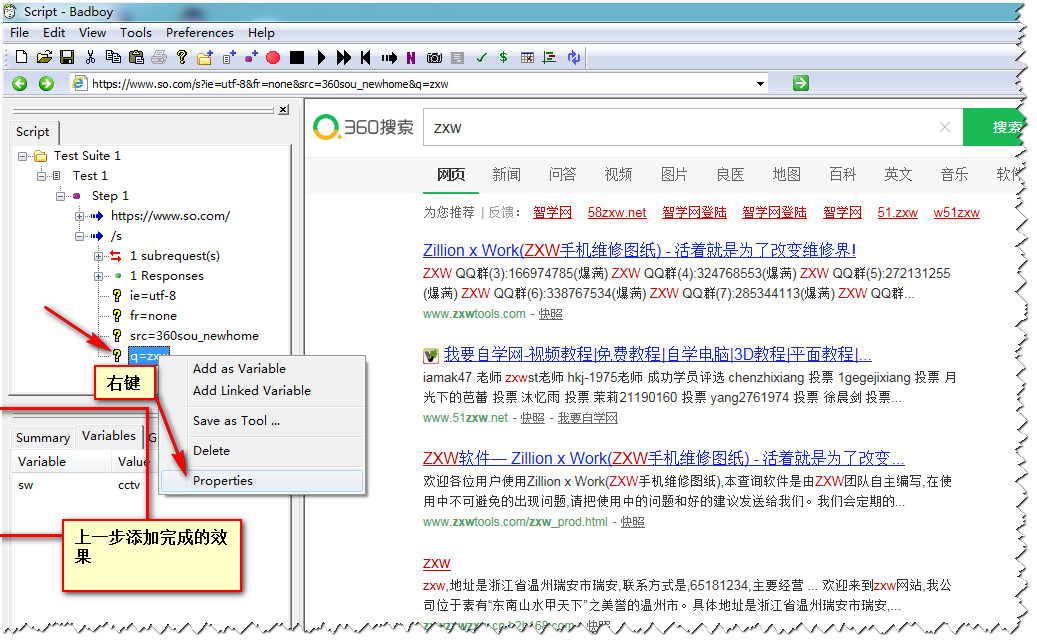Close the script pane with X button
The width and height of the screenshot is (1037, 643).
point(284,110)
